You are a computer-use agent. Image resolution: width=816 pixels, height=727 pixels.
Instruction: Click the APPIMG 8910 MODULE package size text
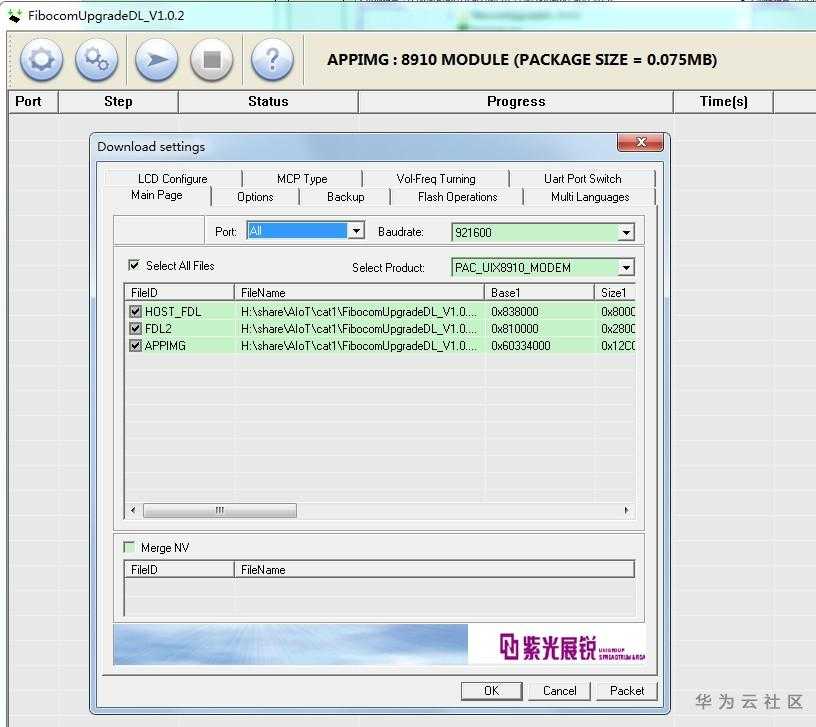pos(522,60)
